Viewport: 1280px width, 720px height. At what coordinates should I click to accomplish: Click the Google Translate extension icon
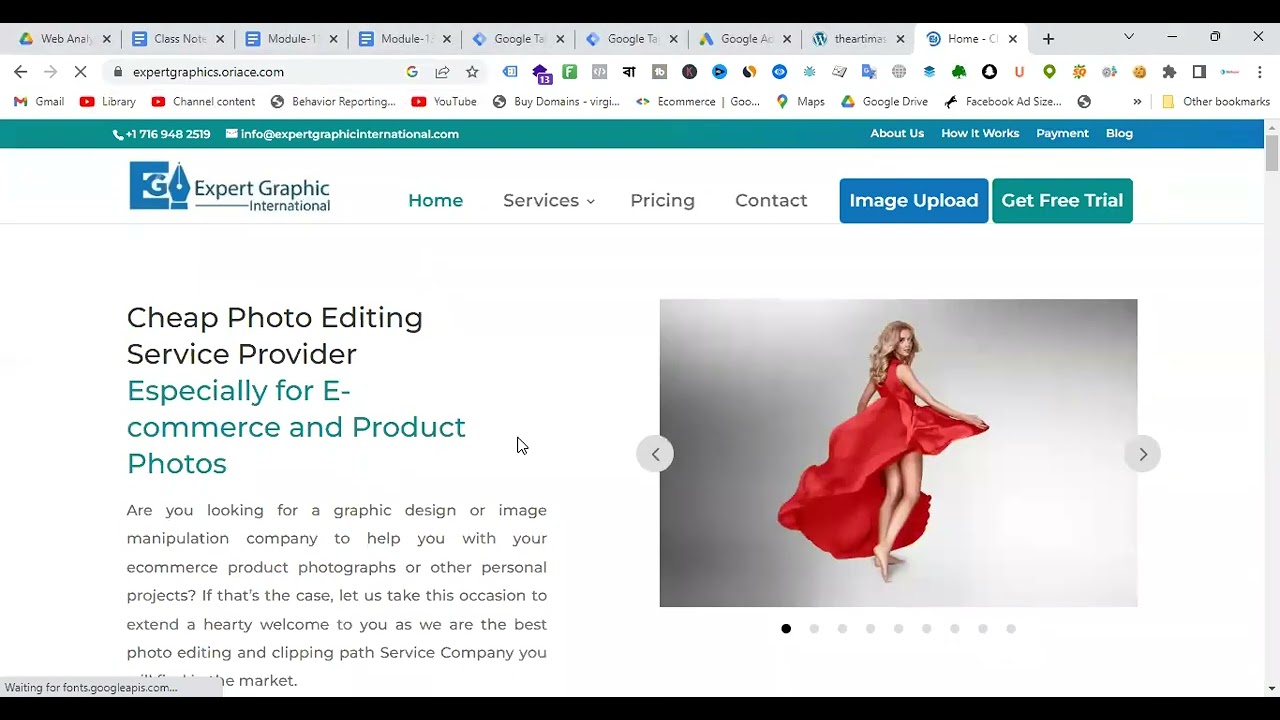869,72
